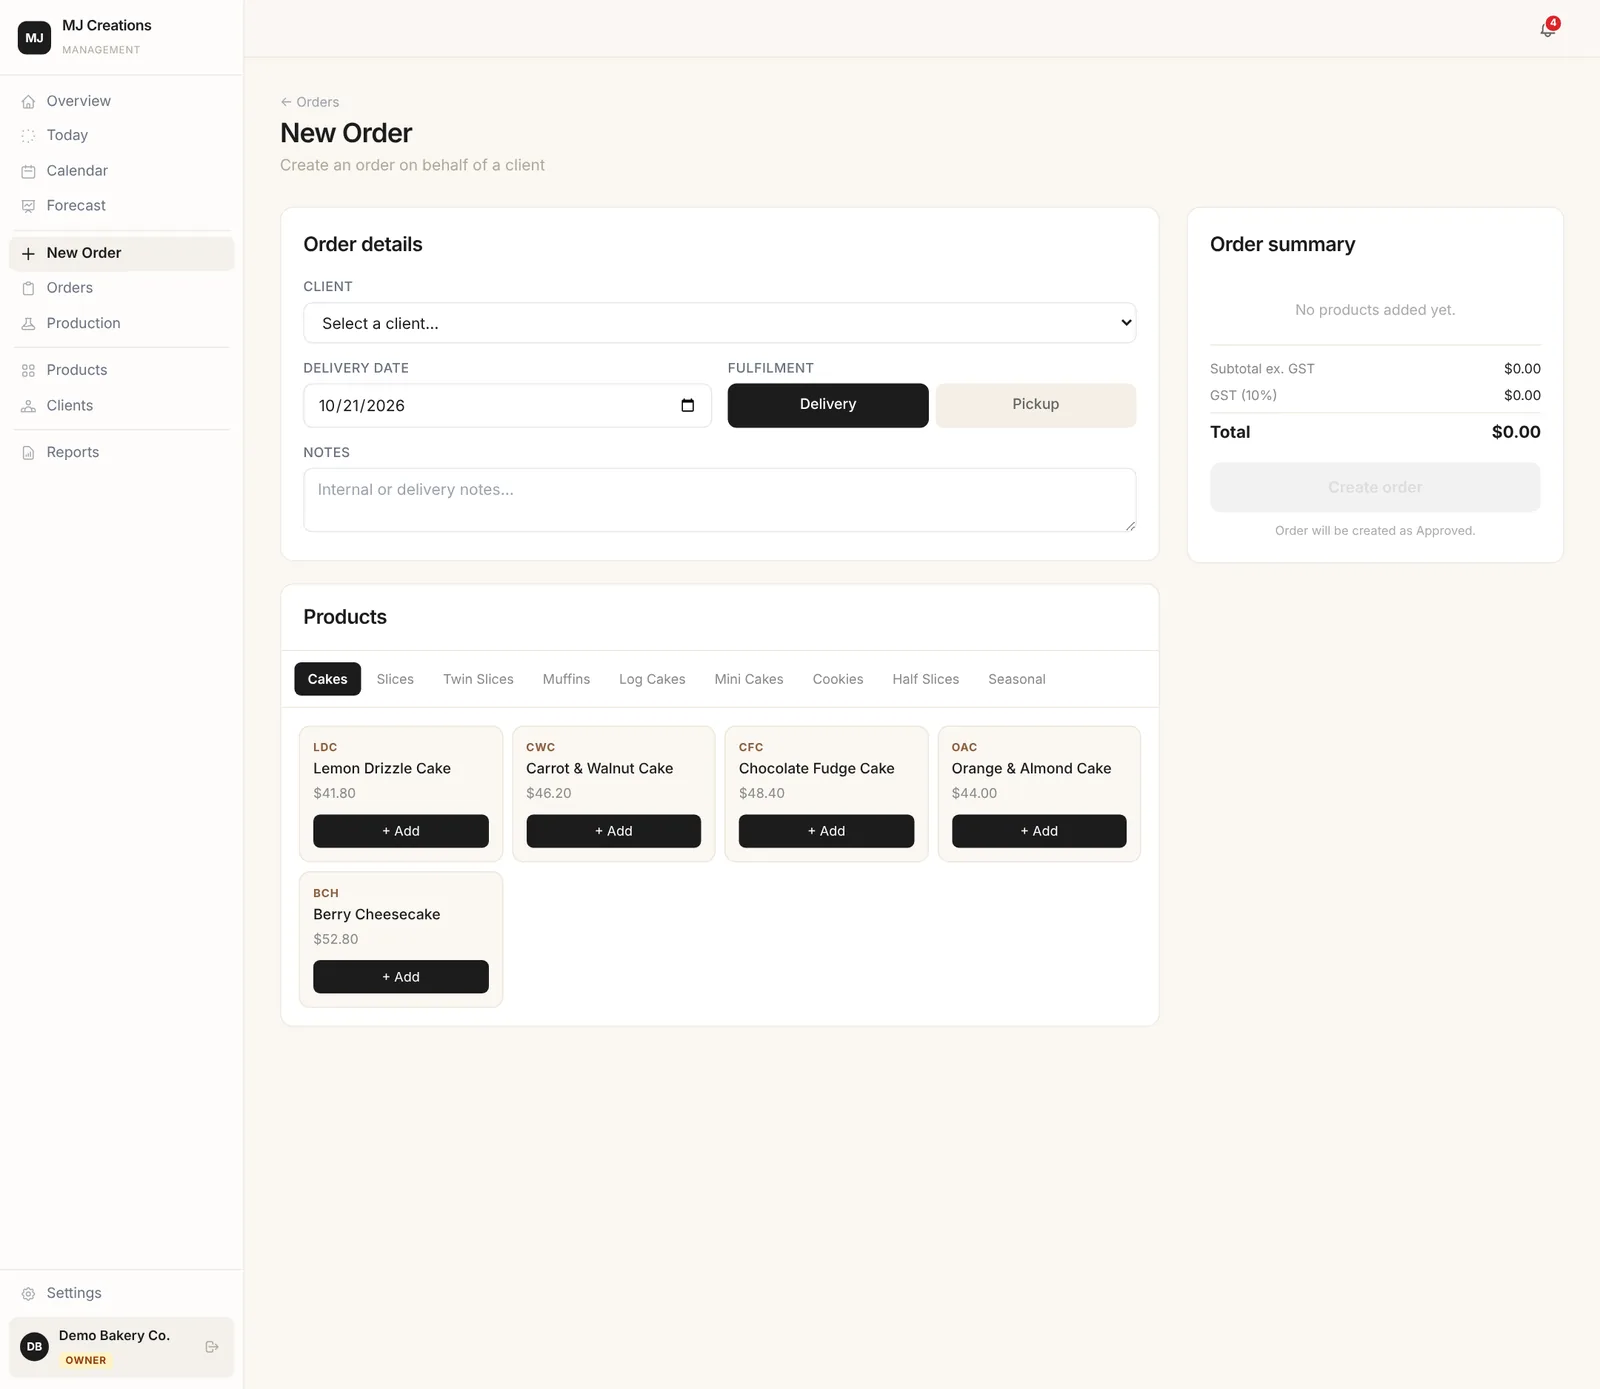Select the Seasonal tab
The width and height of the screenshot is (1600, 1389).
point(1017,679)
